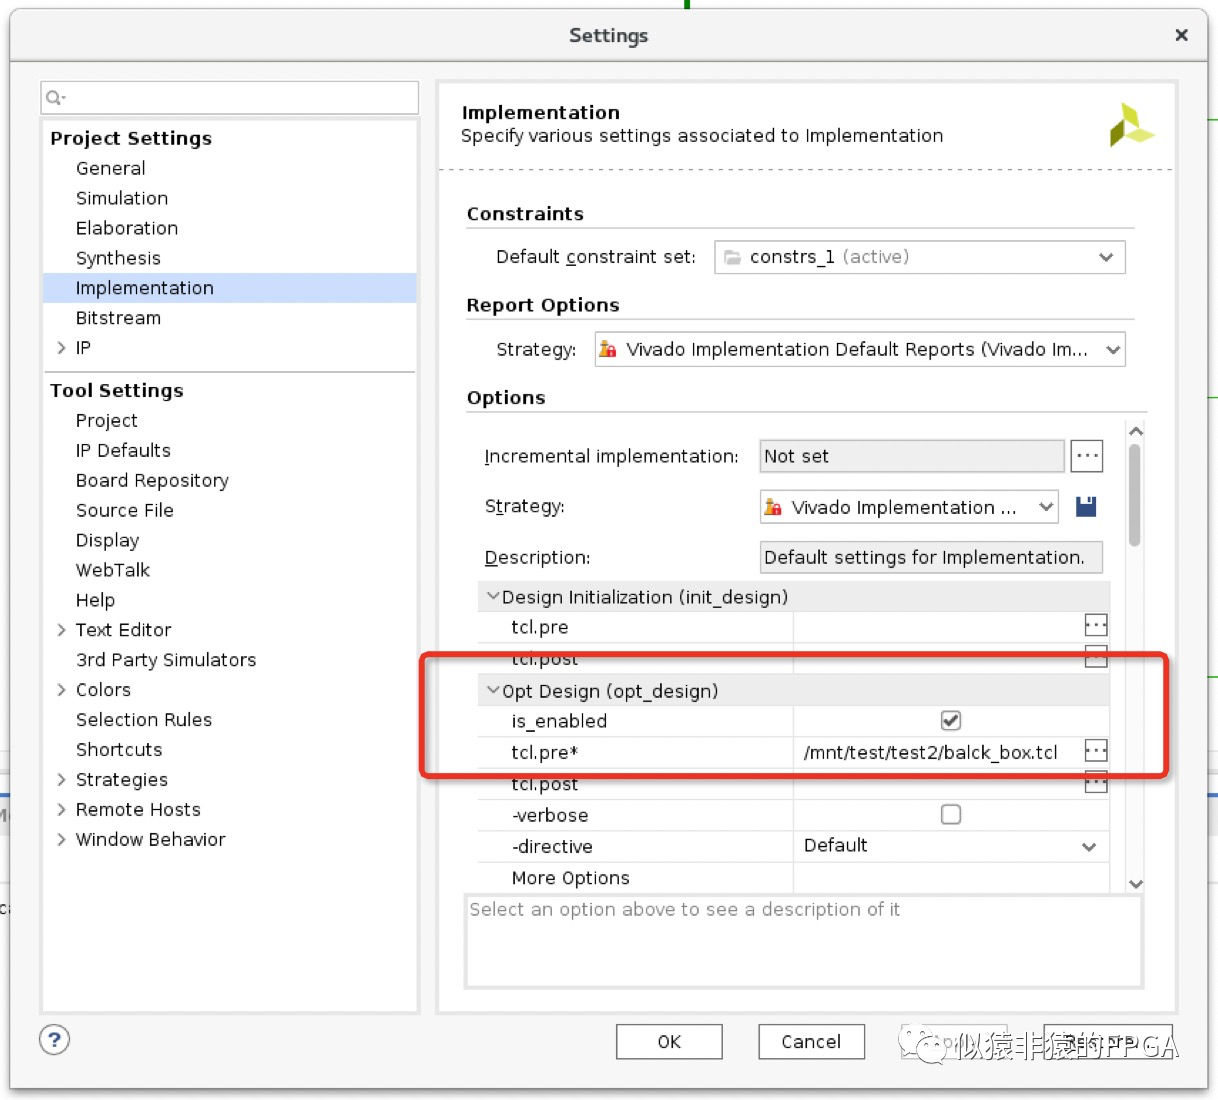Browse for init_design tcl.pre script
The width and height of the screenshot is (1218, 1100).
[1096, 626]
